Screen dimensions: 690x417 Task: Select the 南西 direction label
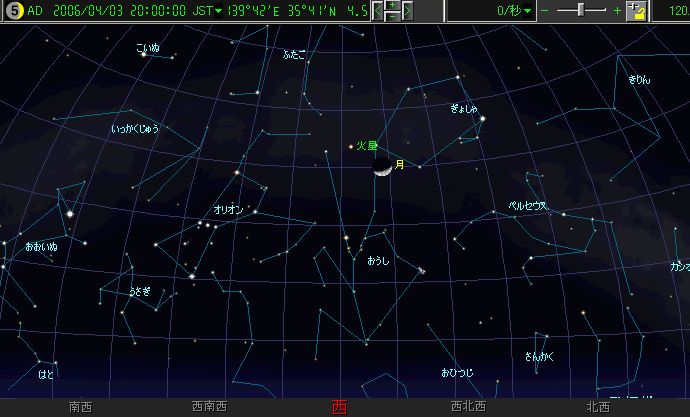(80, 407)
